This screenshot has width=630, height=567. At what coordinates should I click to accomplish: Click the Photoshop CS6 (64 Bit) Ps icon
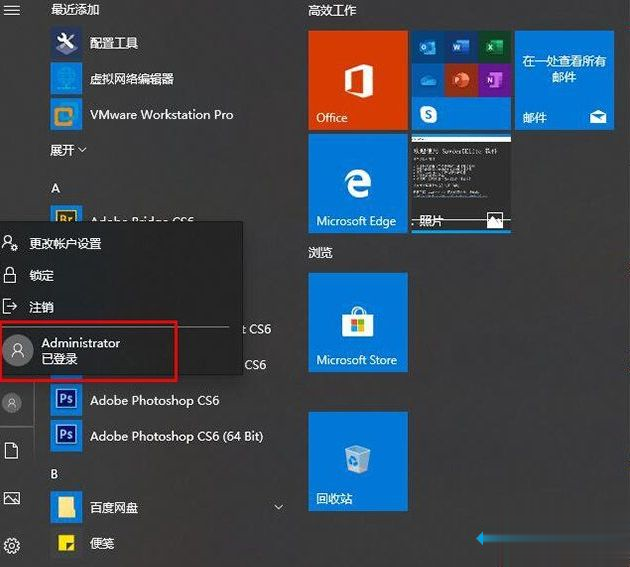click(x=66, y=436)
